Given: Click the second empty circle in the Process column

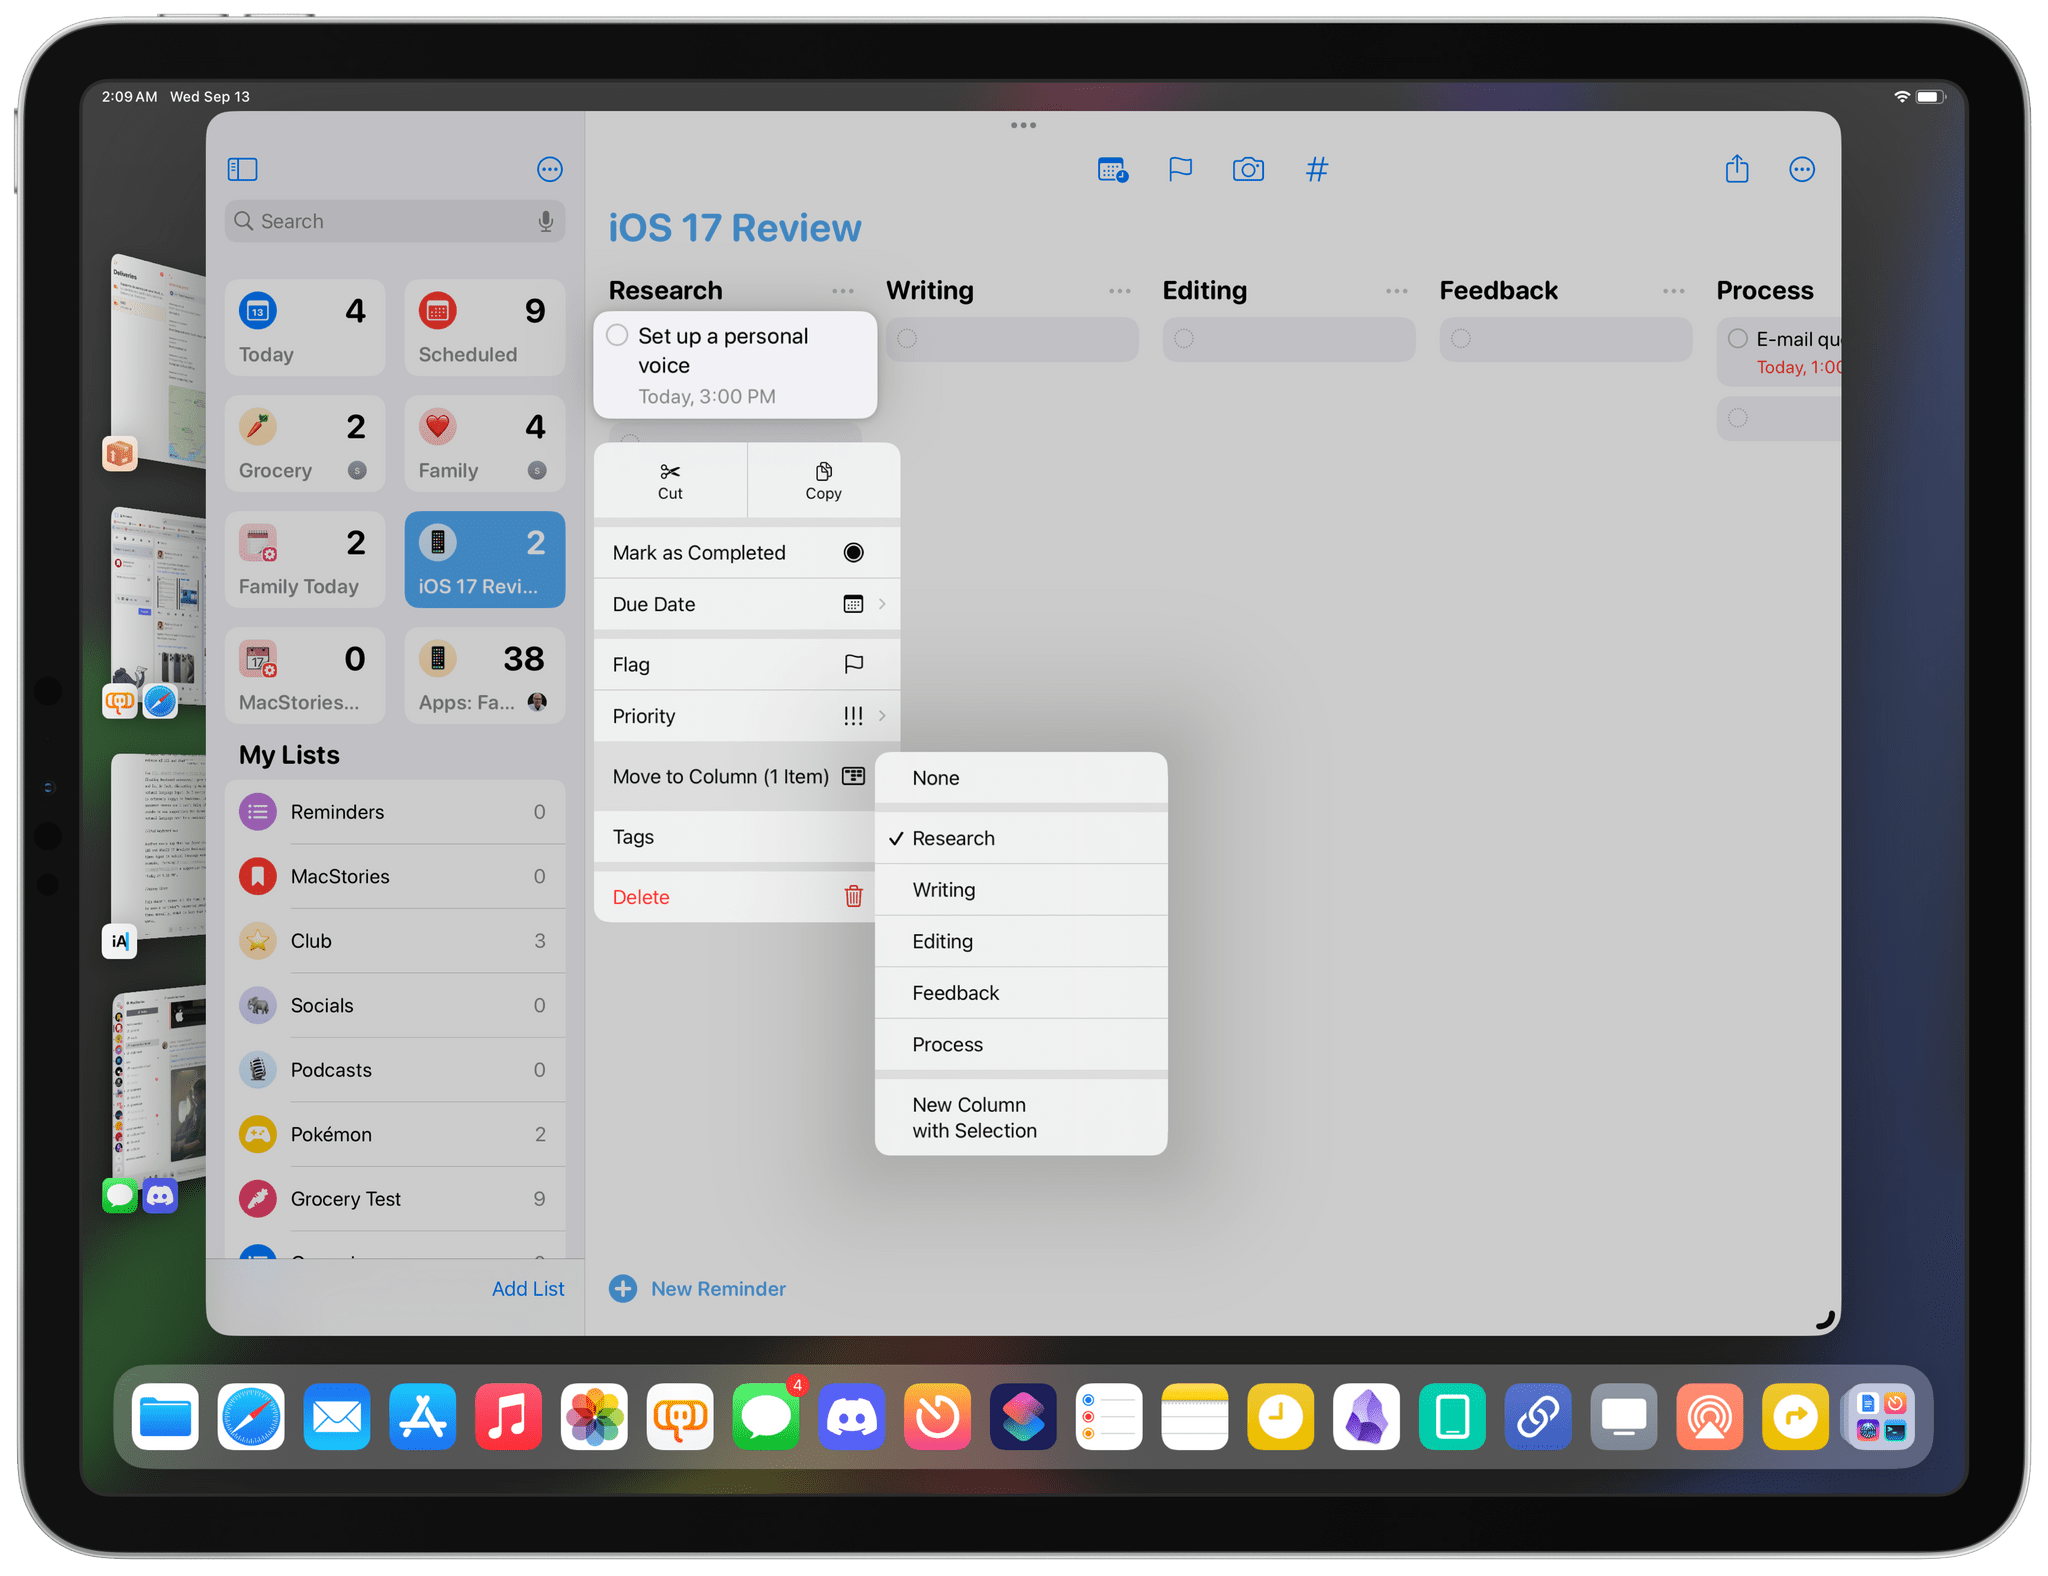Looking at the screenshot, I should pos(1738,418).
